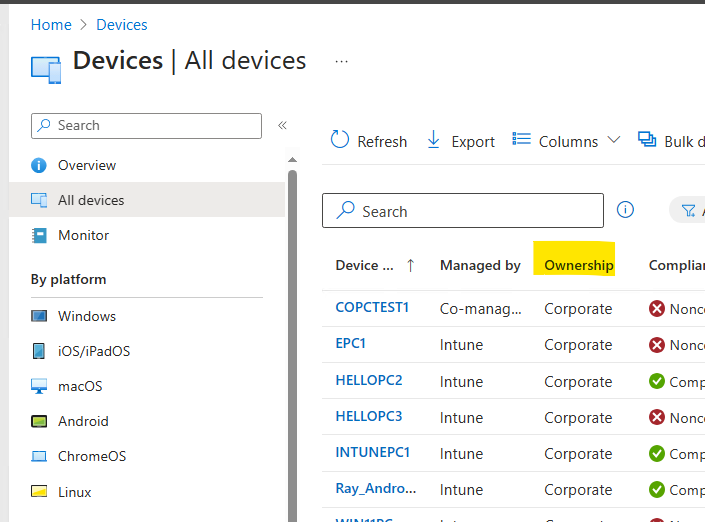Click the Add filter funnel button

(688, 210)
